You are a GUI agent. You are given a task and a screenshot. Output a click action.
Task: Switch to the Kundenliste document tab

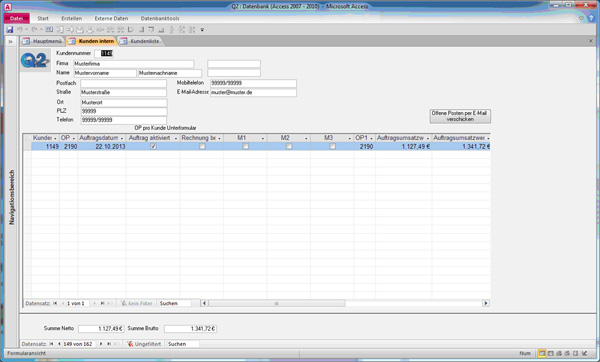click(141, 41)
